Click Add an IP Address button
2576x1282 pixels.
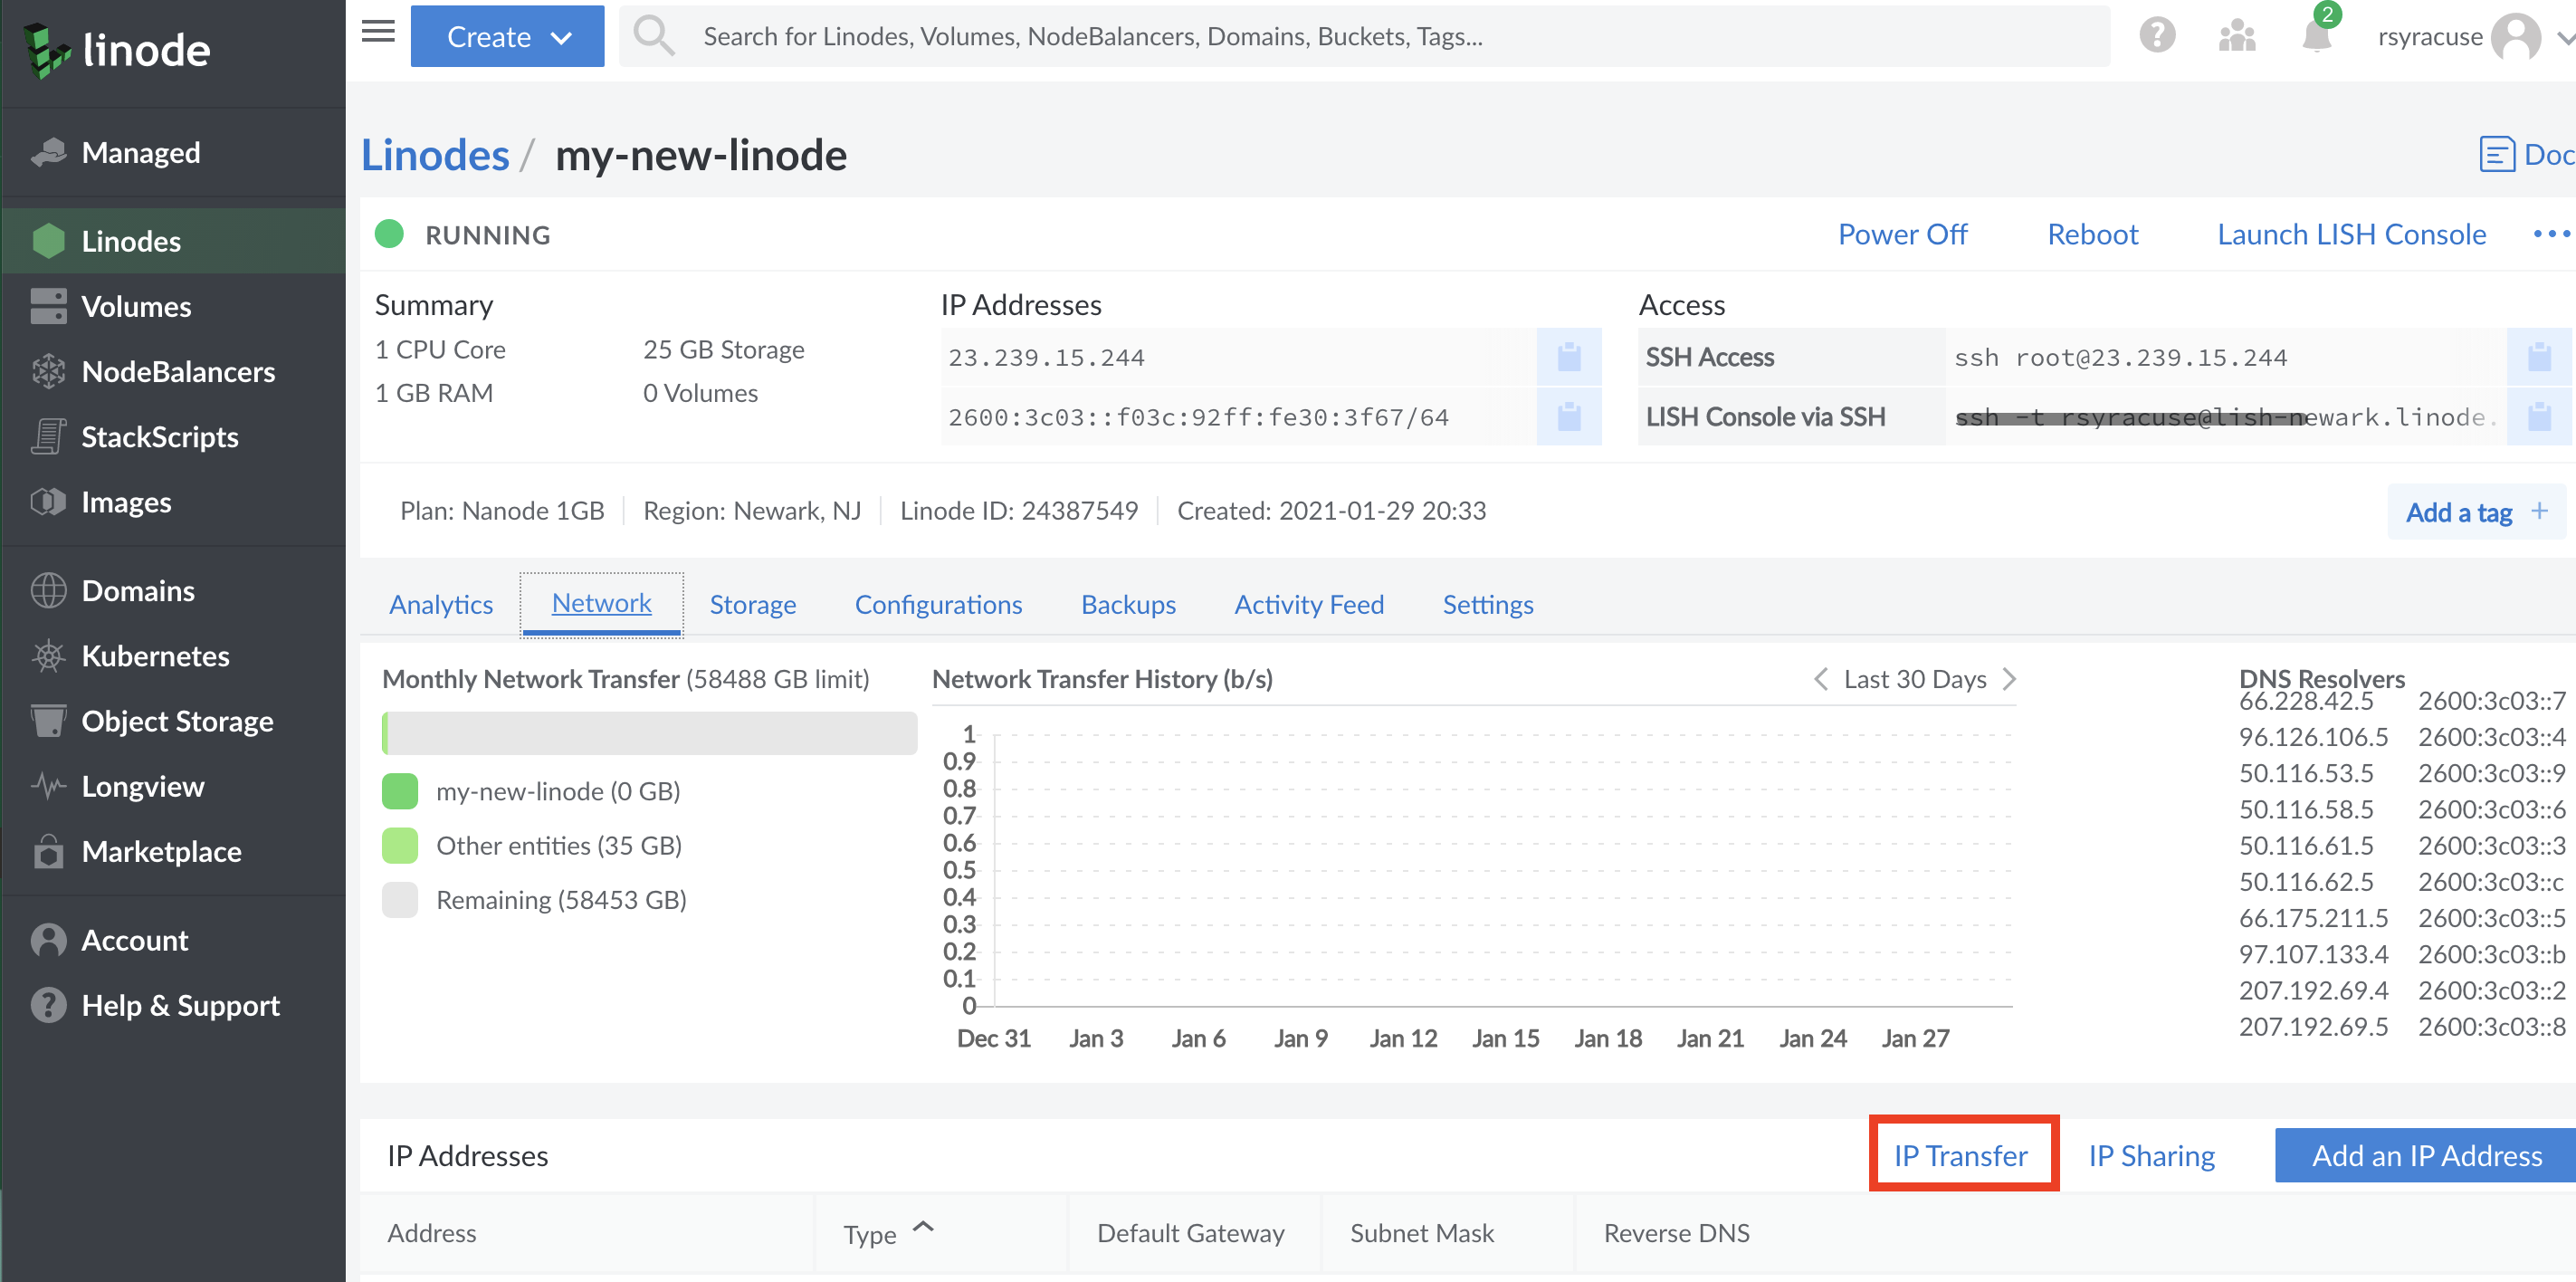click(2426, 1155)
